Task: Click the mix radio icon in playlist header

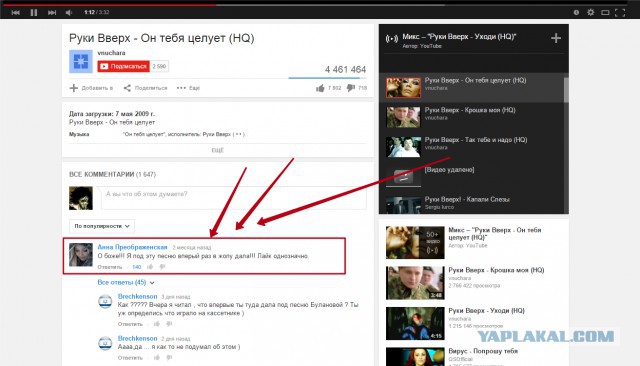Action: tap(392, 39)
